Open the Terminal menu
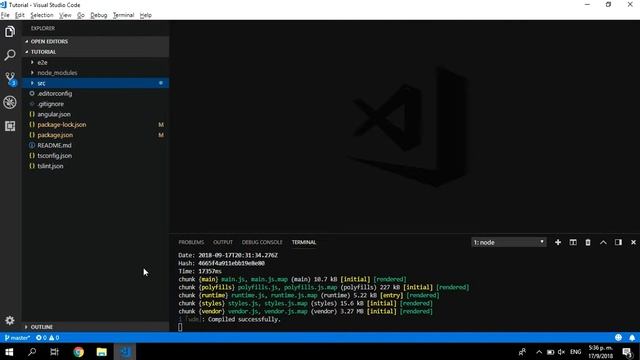 [x=123, y=15]
